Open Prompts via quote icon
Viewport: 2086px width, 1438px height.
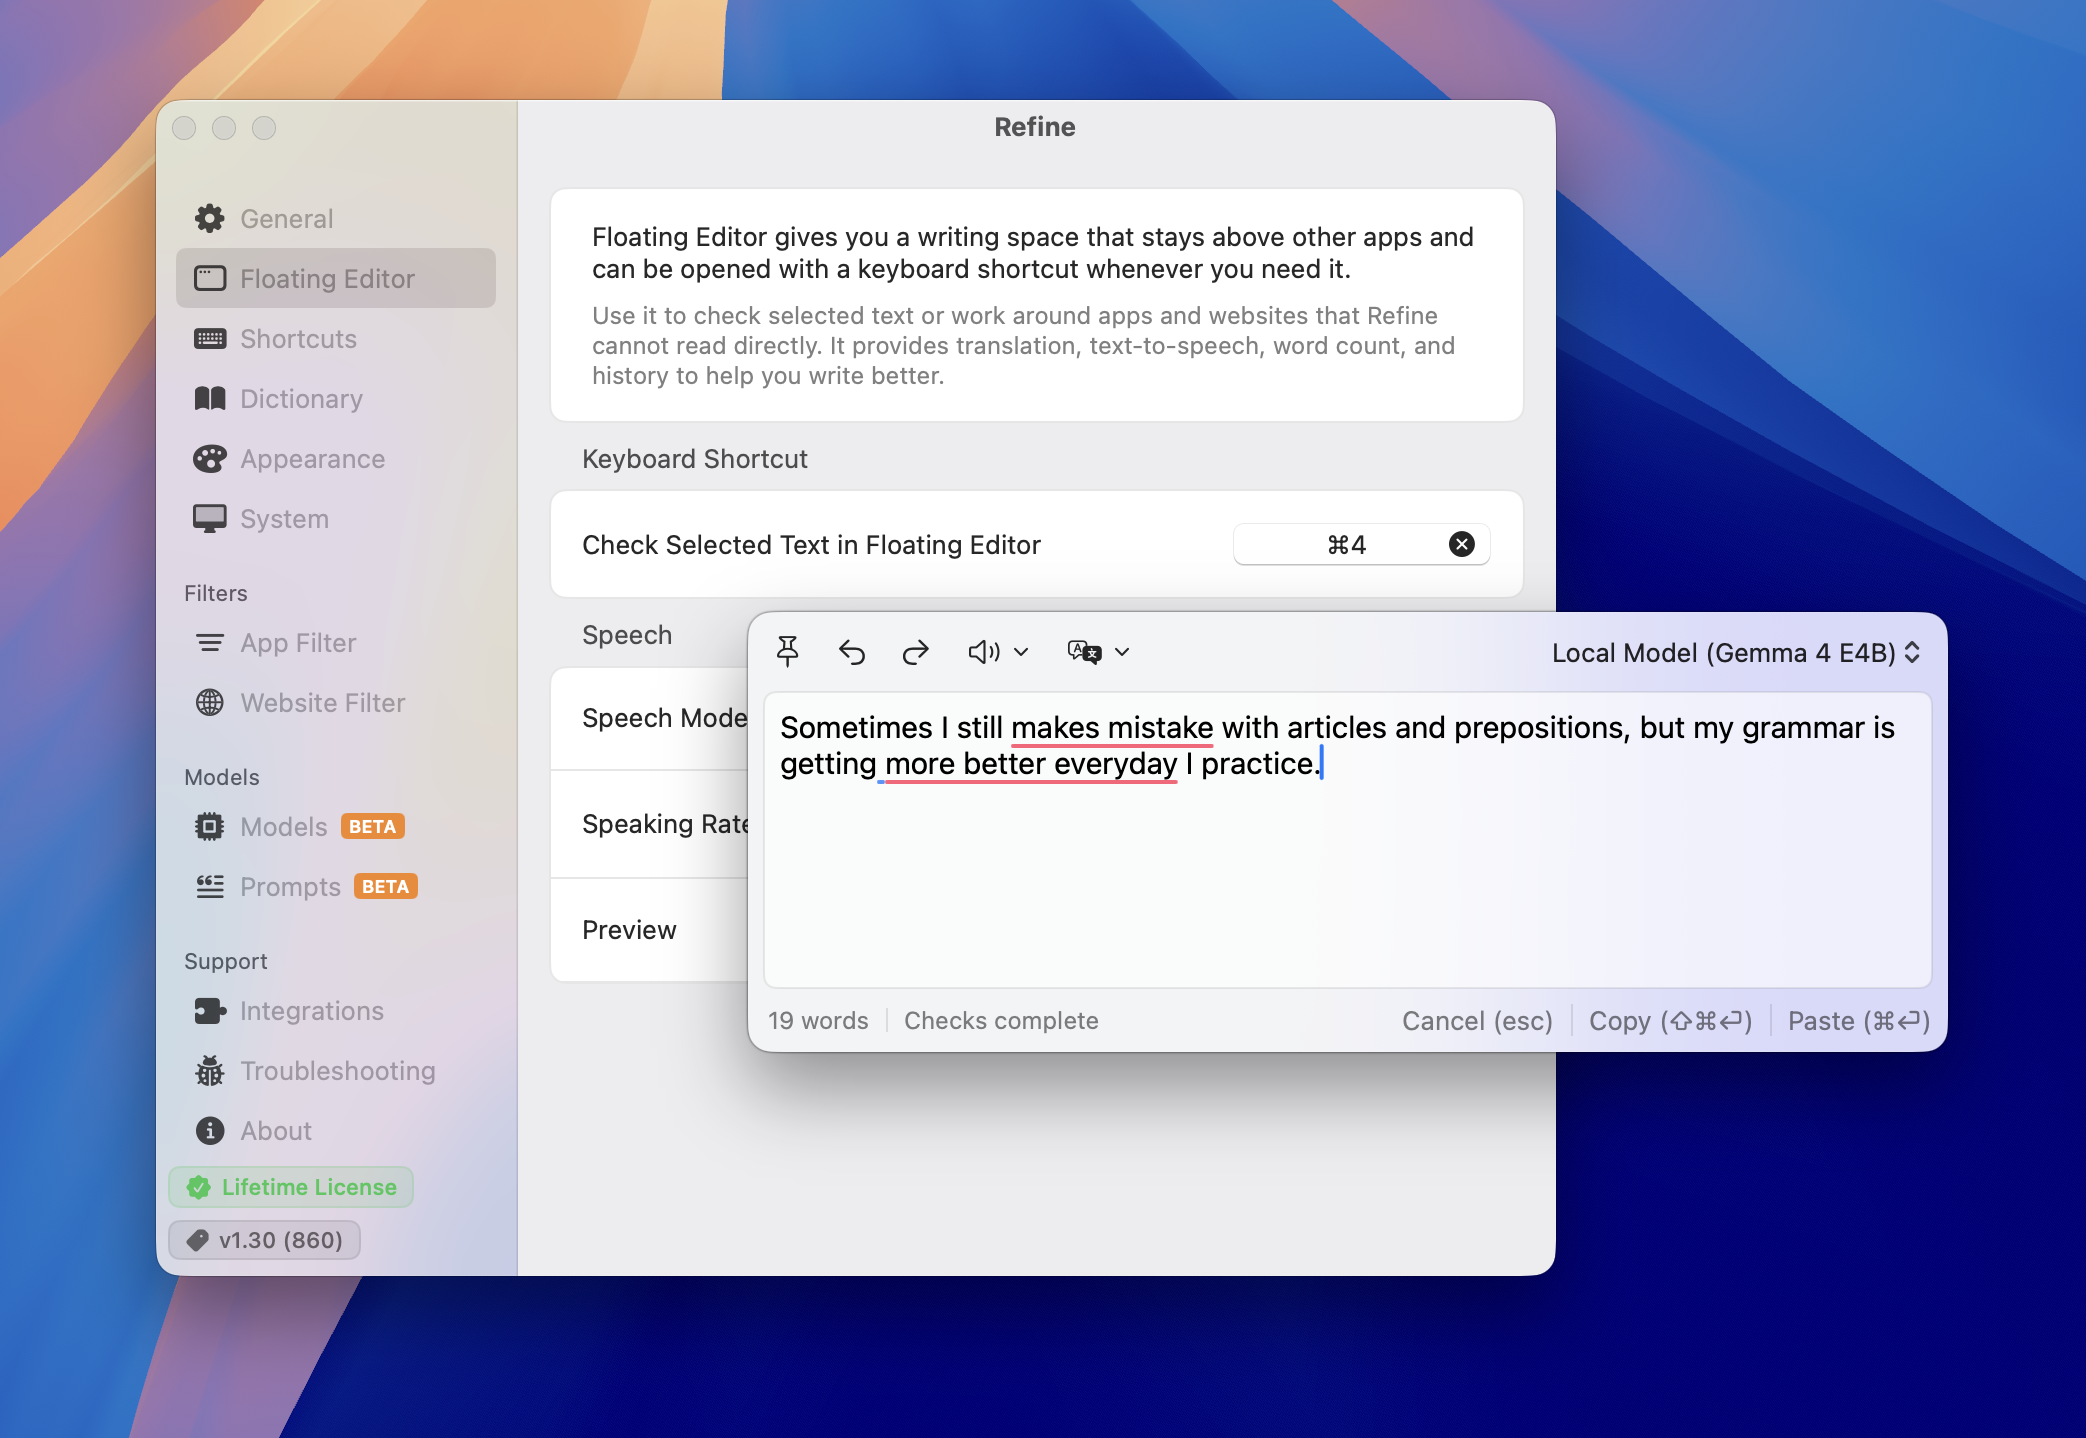tap(210, 887)
